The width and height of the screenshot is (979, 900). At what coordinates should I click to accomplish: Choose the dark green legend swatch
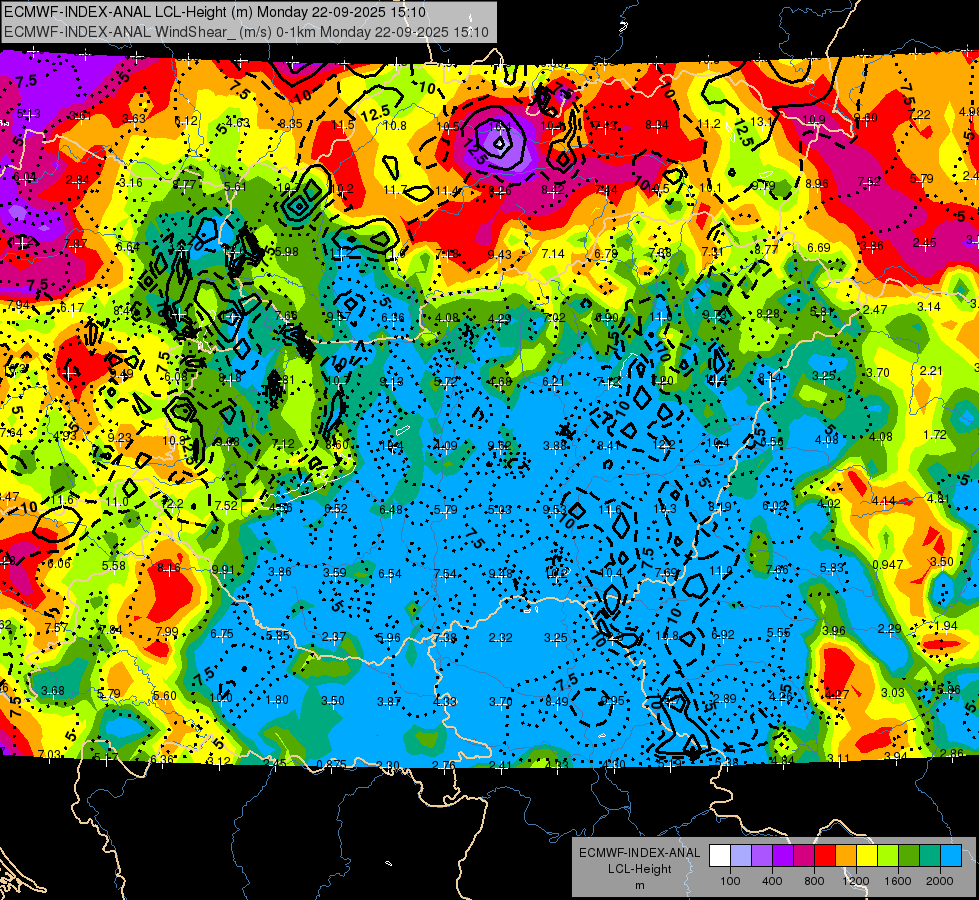pyautogui.click(x=909, y=856)
